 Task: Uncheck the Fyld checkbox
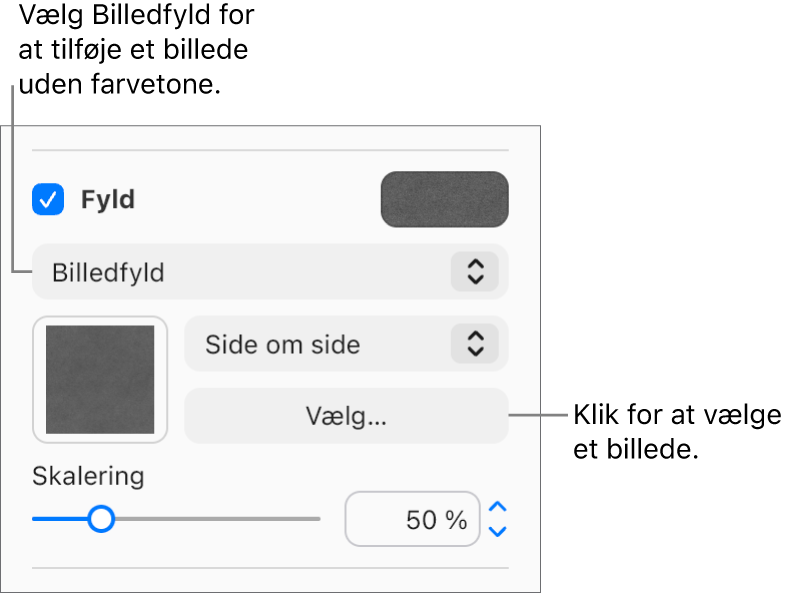tap(48, 200)
